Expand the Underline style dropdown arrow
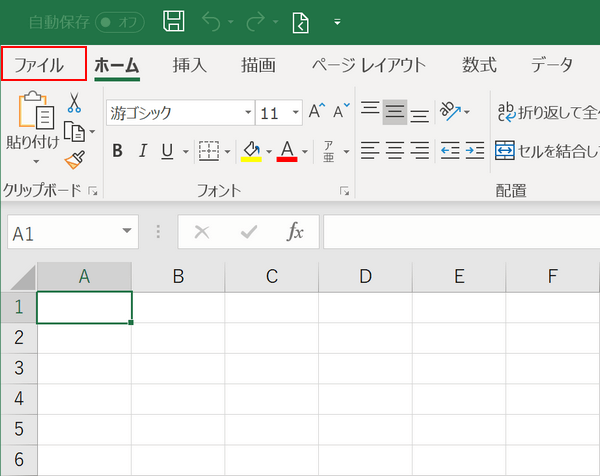600x476 pixels. pyautogui.click(x=186, y=152)
